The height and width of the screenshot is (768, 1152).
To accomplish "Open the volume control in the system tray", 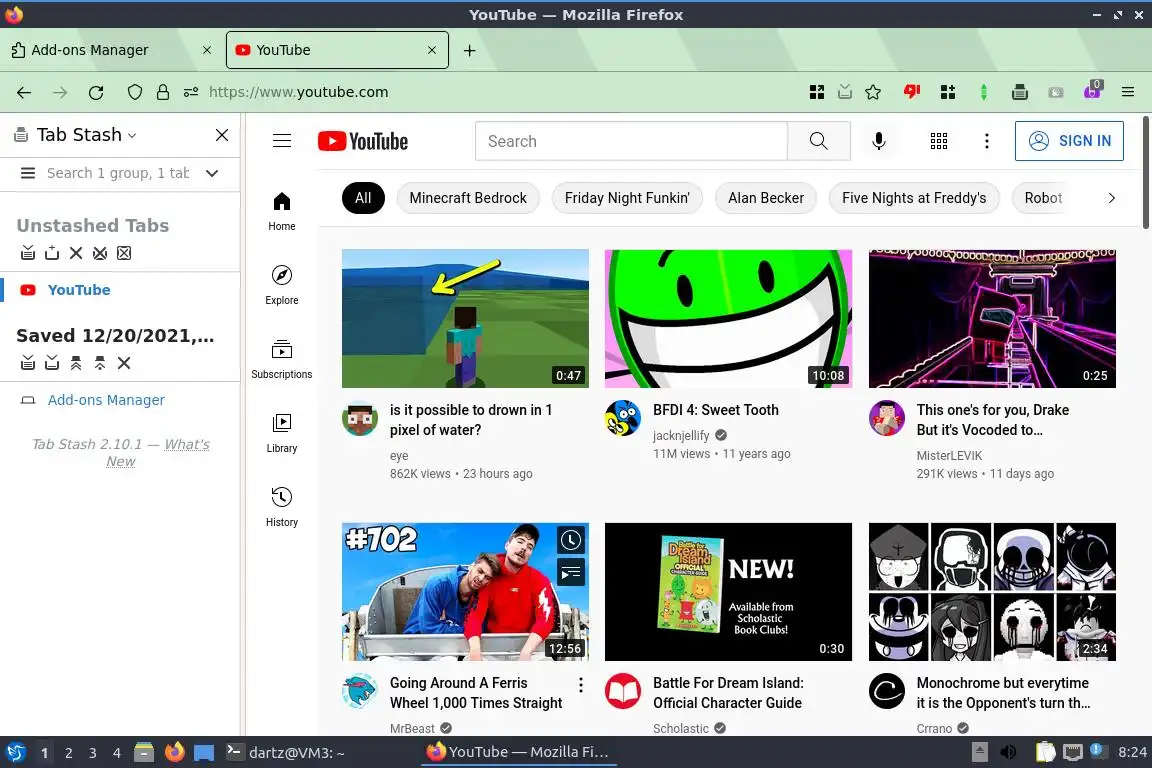I will tap(1009, 753).
